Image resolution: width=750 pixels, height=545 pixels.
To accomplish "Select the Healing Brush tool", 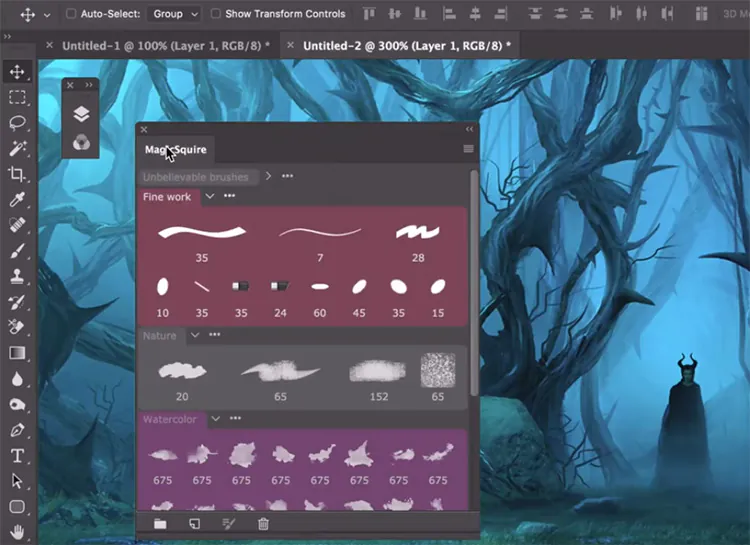I will [17, 224].
